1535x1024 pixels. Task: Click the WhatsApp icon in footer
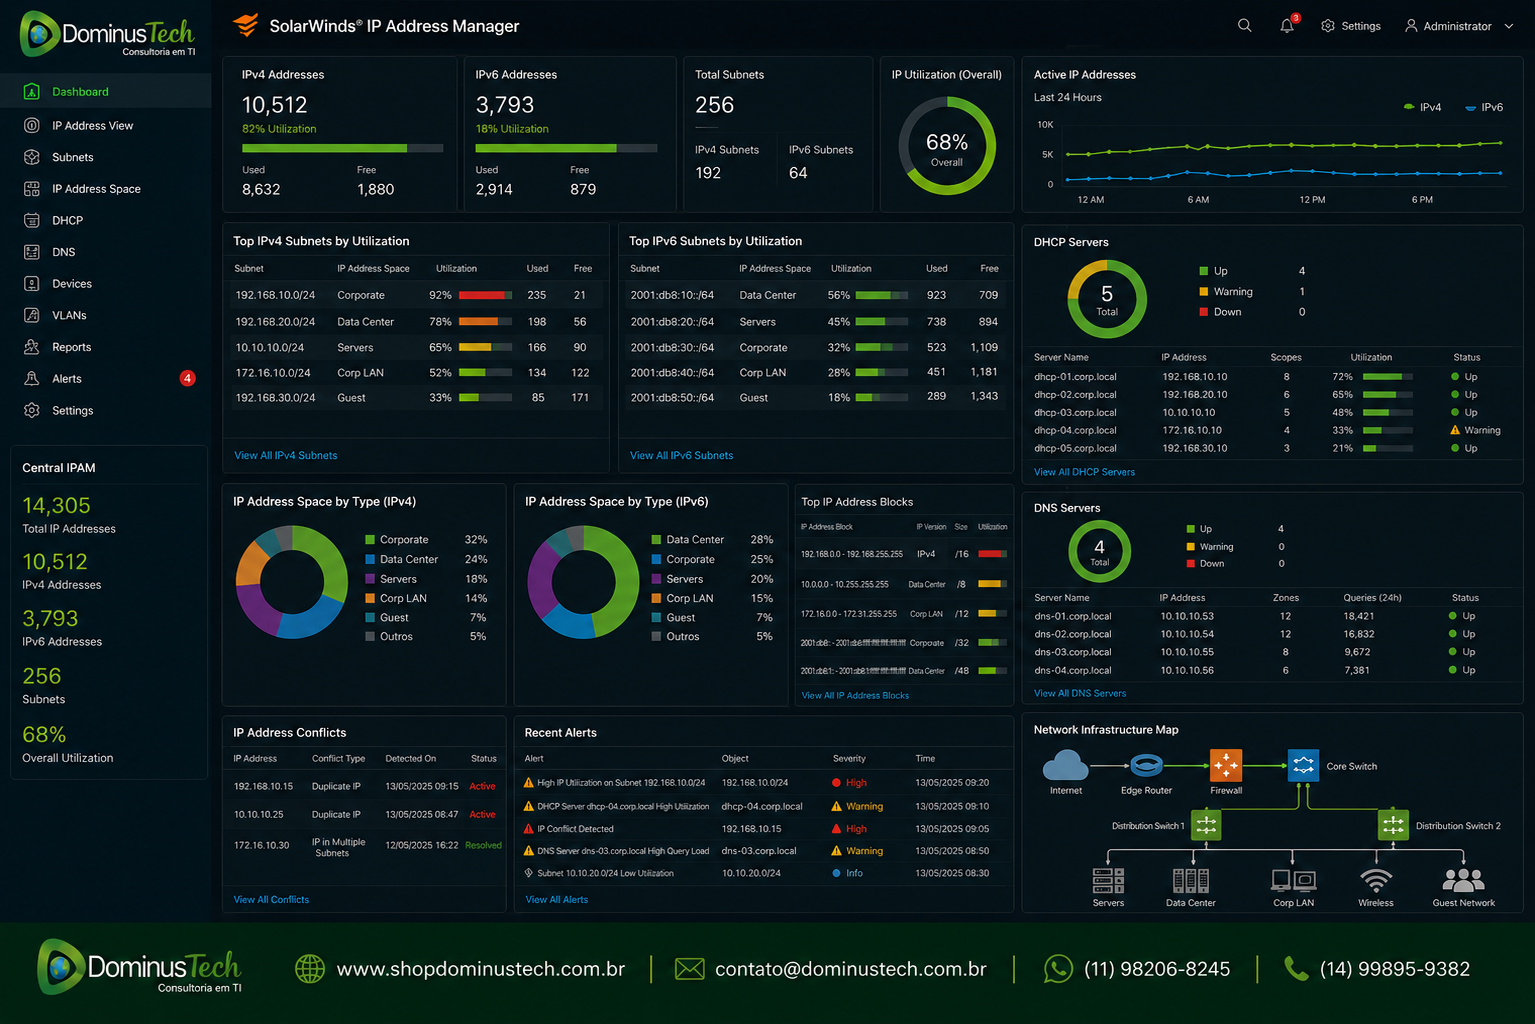coord(1058,969)
